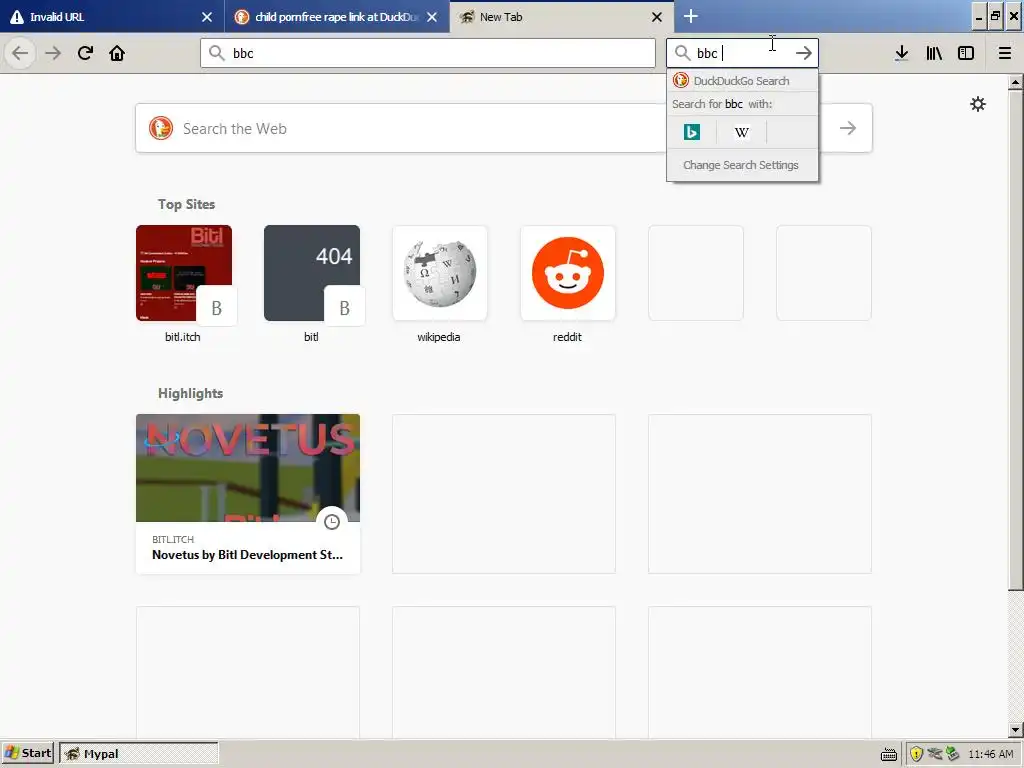The image size is (1024, 768).
Task: Click the Highlights heading
Action: [x=191, y=393]
